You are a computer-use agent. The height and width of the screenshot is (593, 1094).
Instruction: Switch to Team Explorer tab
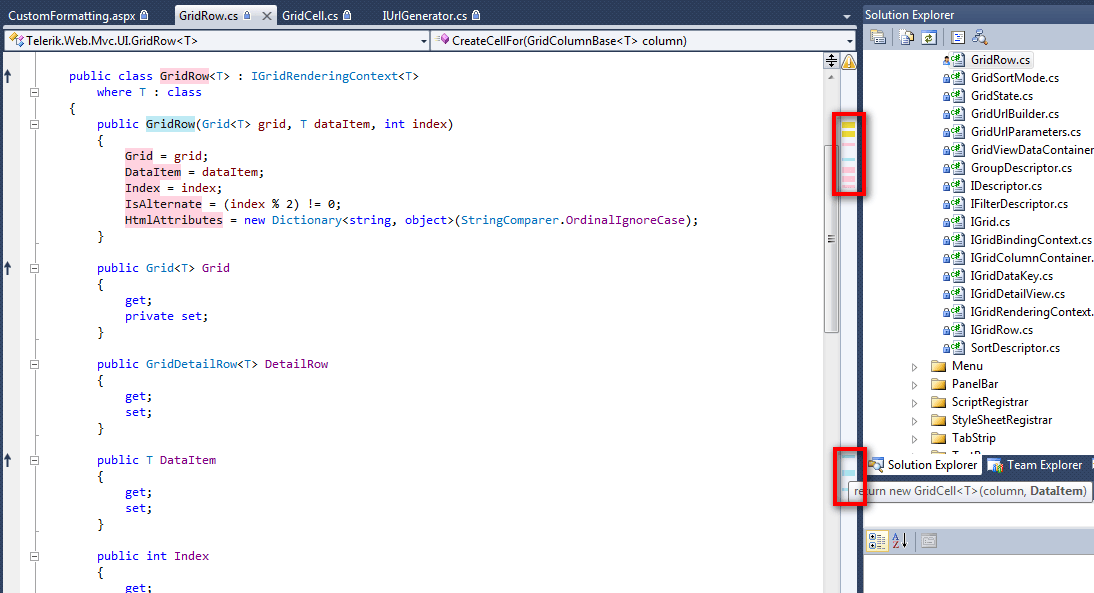(x=1035, y=465)
